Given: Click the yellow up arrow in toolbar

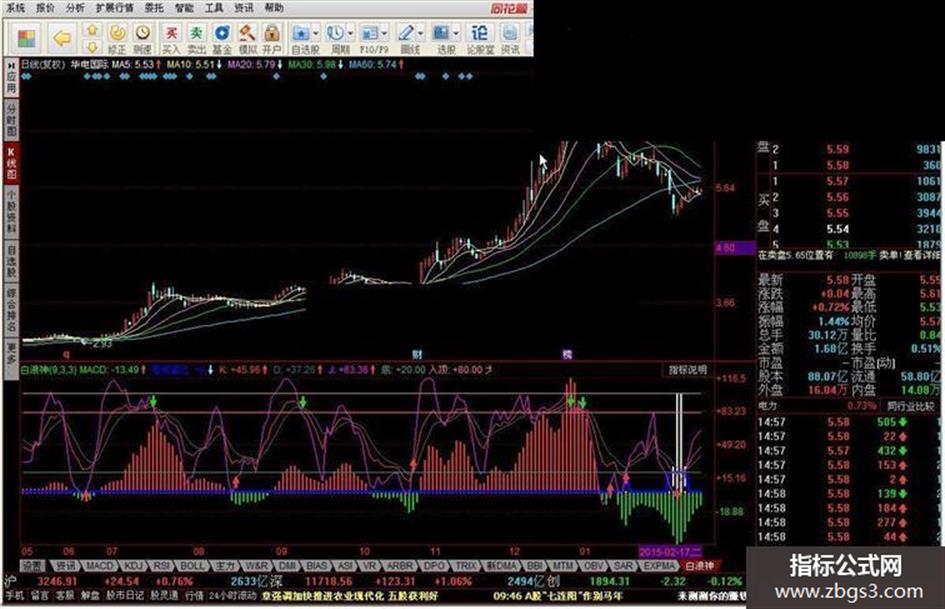Looking at the screenshot, I should coord(92,30).
